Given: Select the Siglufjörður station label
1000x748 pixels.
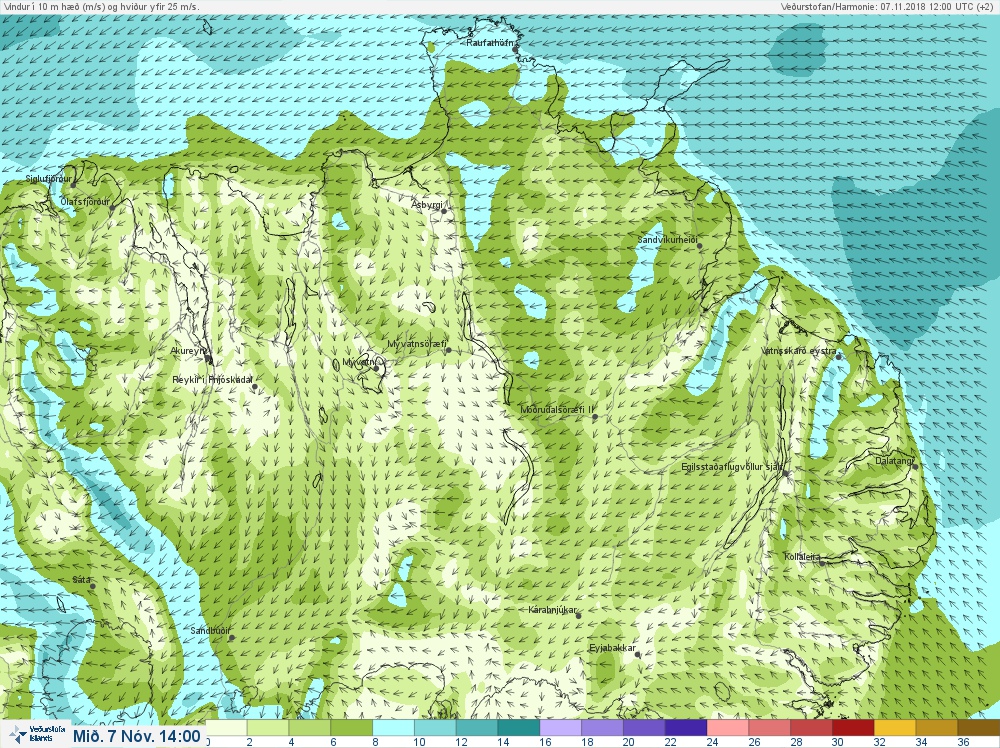Looking at the screenshot, I should coord(48,179).
